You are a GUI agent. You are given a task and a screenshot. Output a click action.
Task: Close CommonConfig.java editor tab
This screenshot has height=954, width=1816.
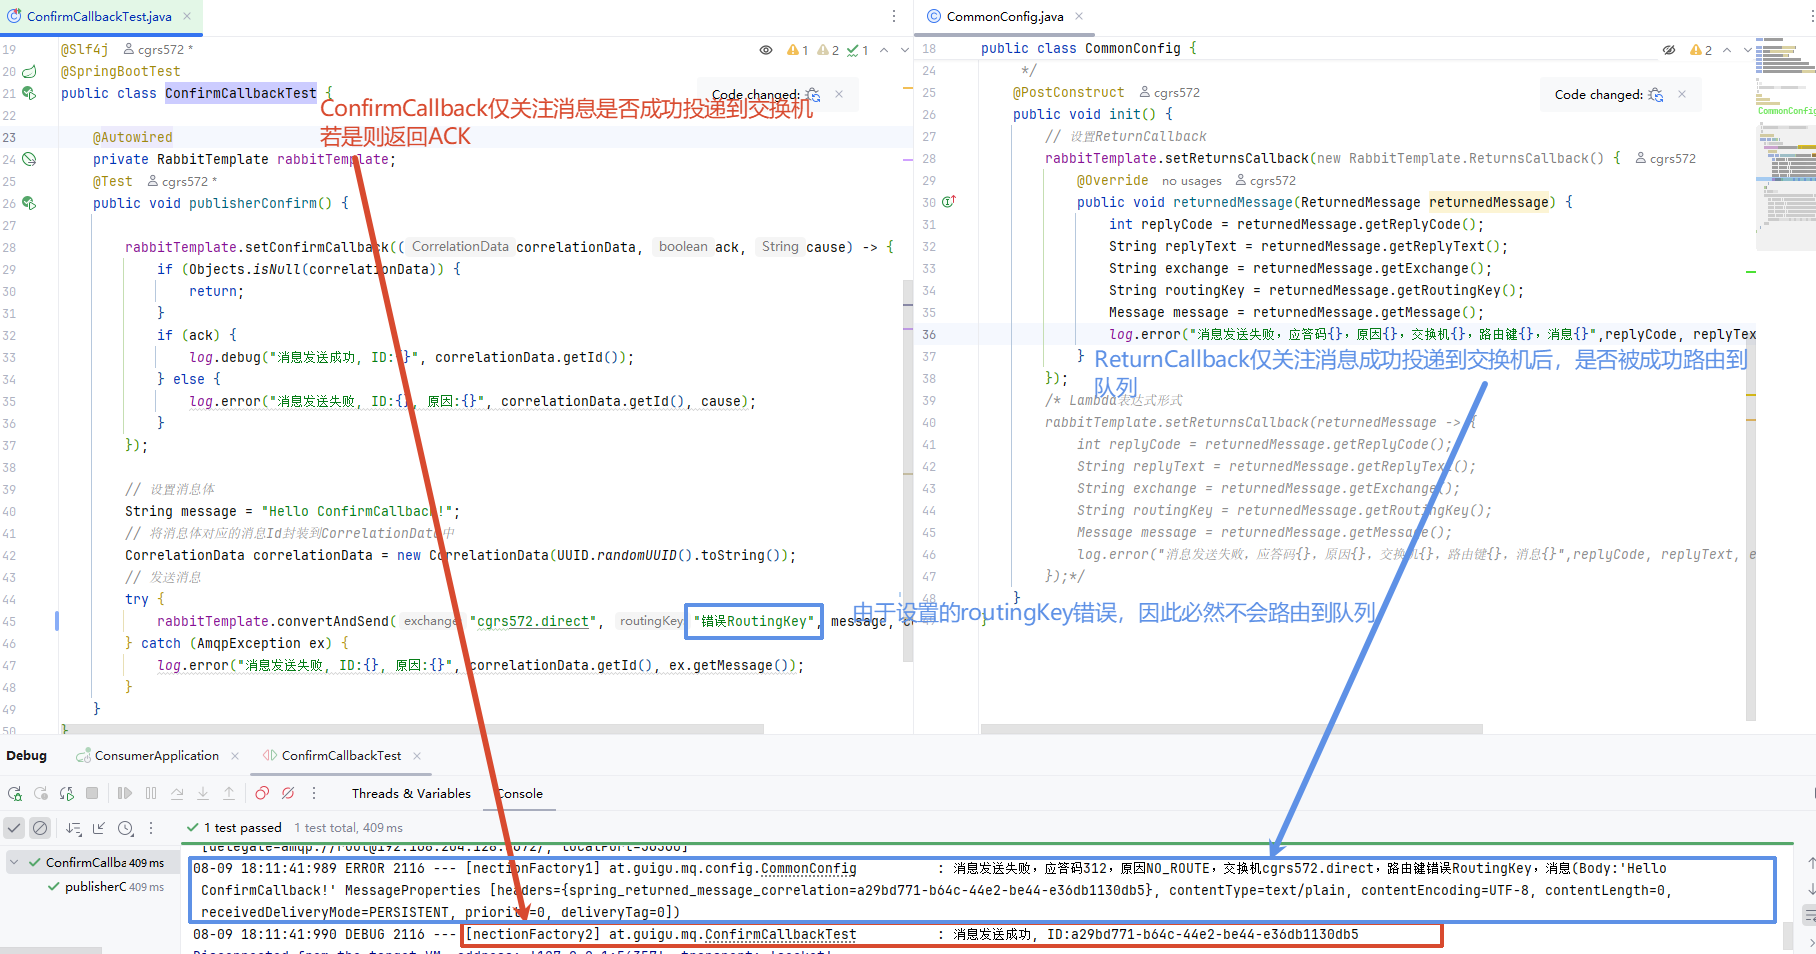1079,16
